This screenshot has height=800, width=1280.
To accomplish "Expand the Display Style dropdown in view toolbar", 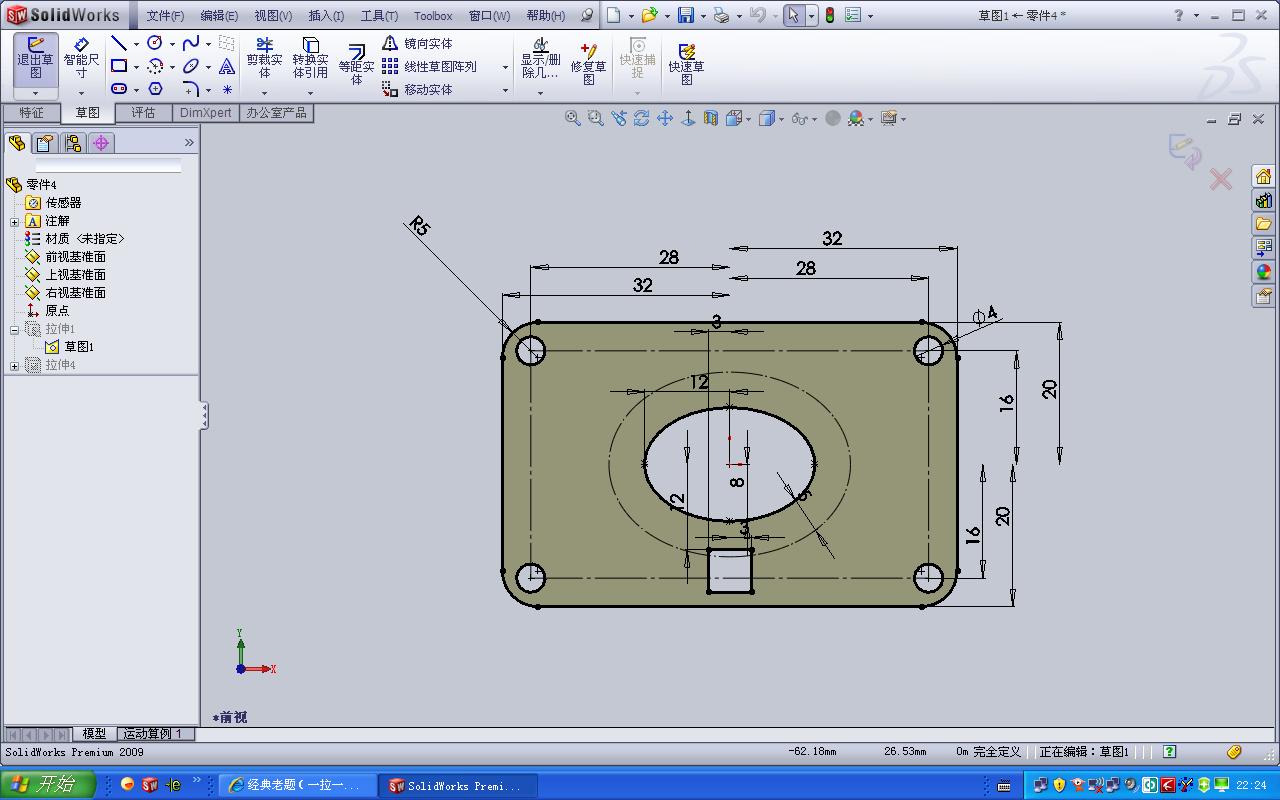I will pos(782,118).
